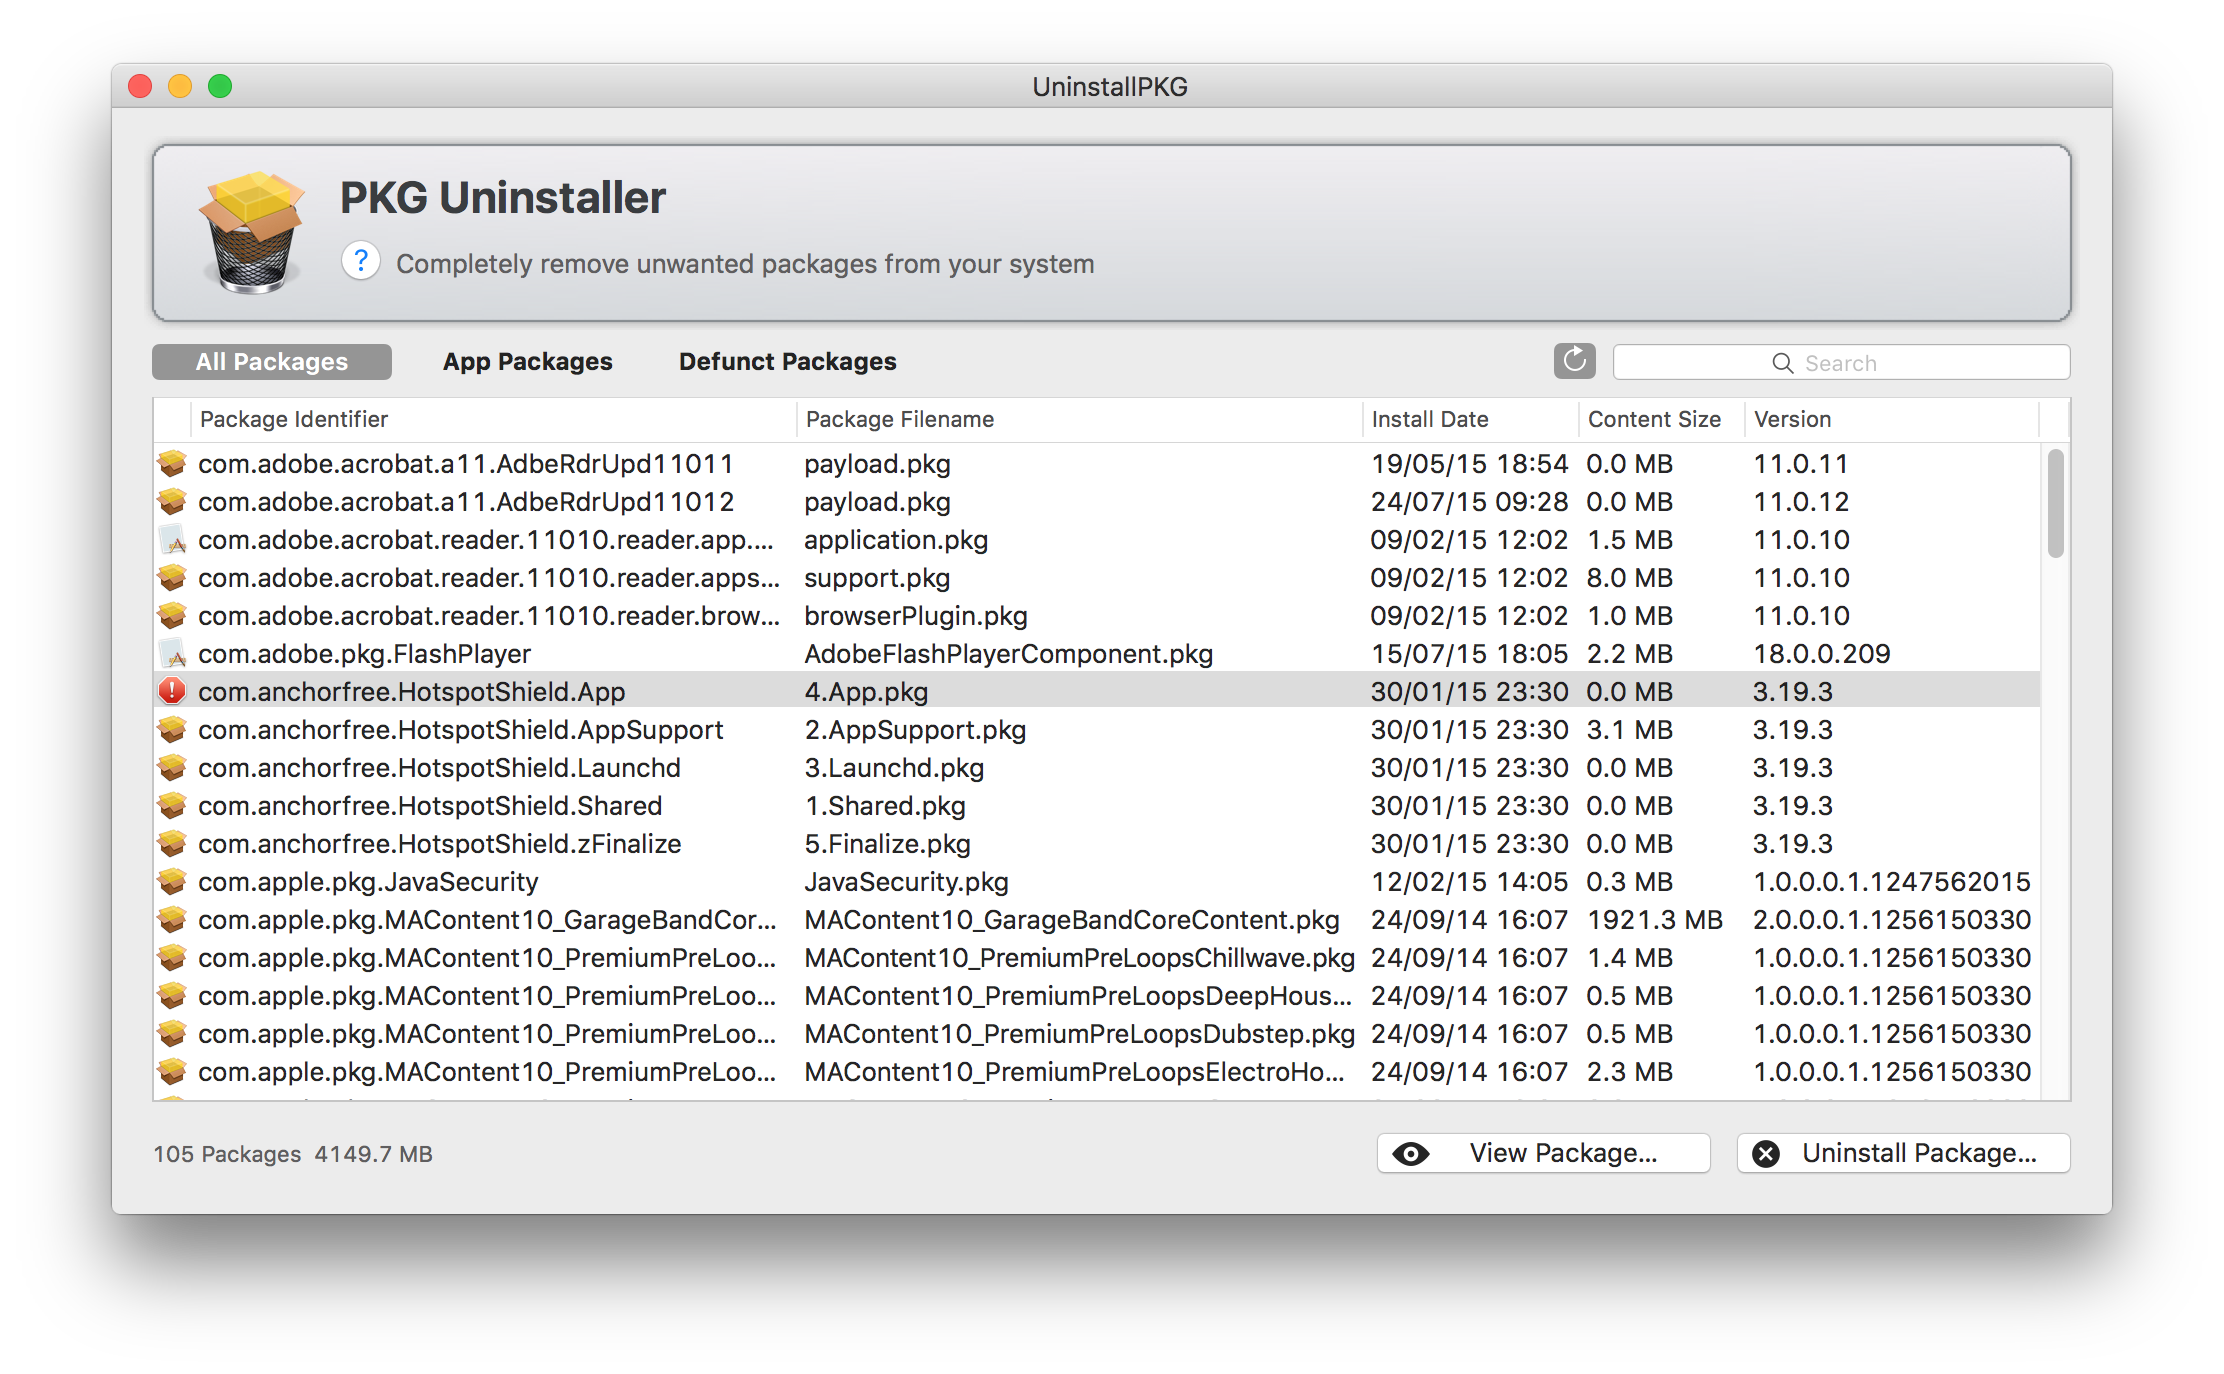Viewport: 2224px width, 1374px height.
Task: Click the refresh packages icon
Action: coord(1574,361)
